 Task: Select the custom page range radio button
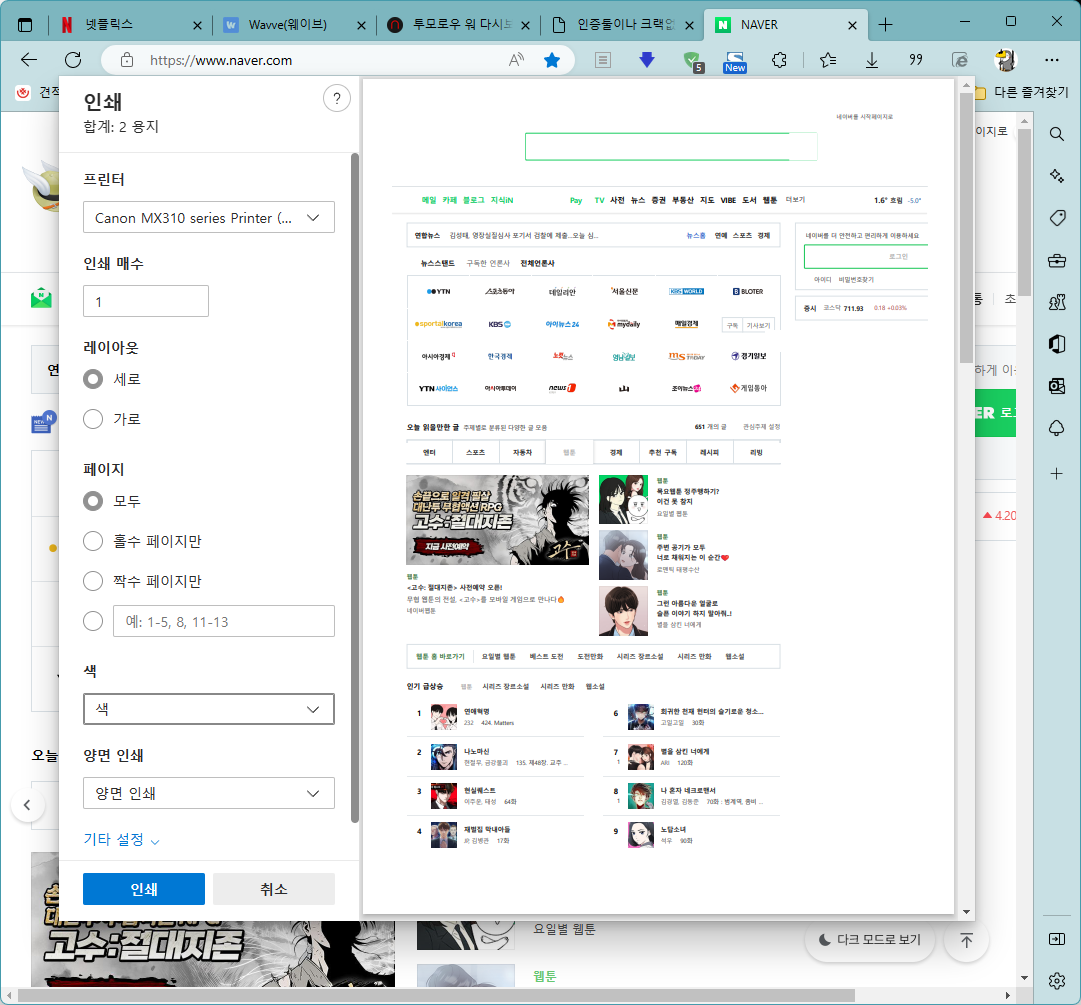tap(93, 621)
